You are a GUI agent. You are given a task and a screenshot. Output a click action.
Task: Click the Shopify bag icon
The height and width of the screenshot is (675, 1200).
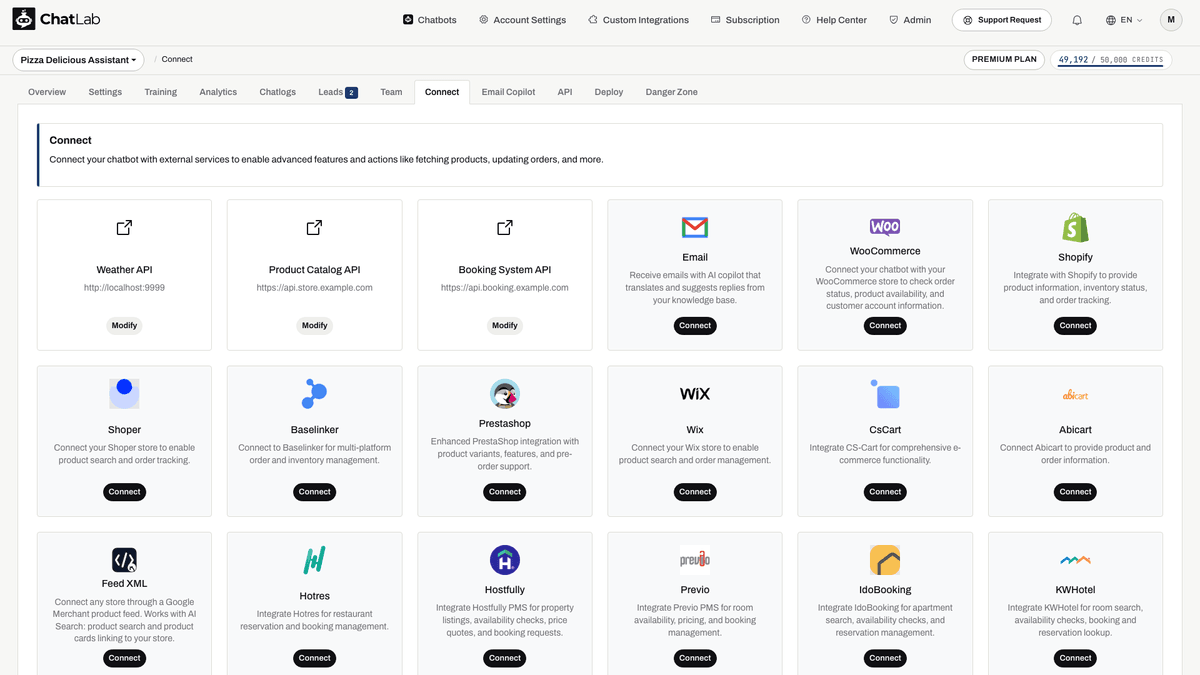pyautogui.click(x=1075, y=227)
